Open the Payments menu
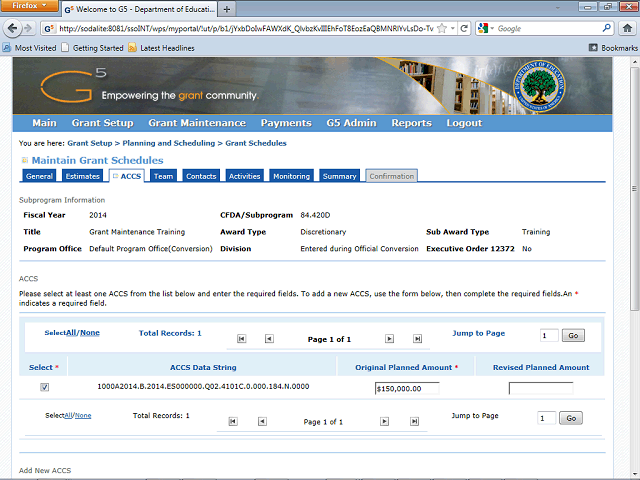The image size is (640, 480). point(286,123)
